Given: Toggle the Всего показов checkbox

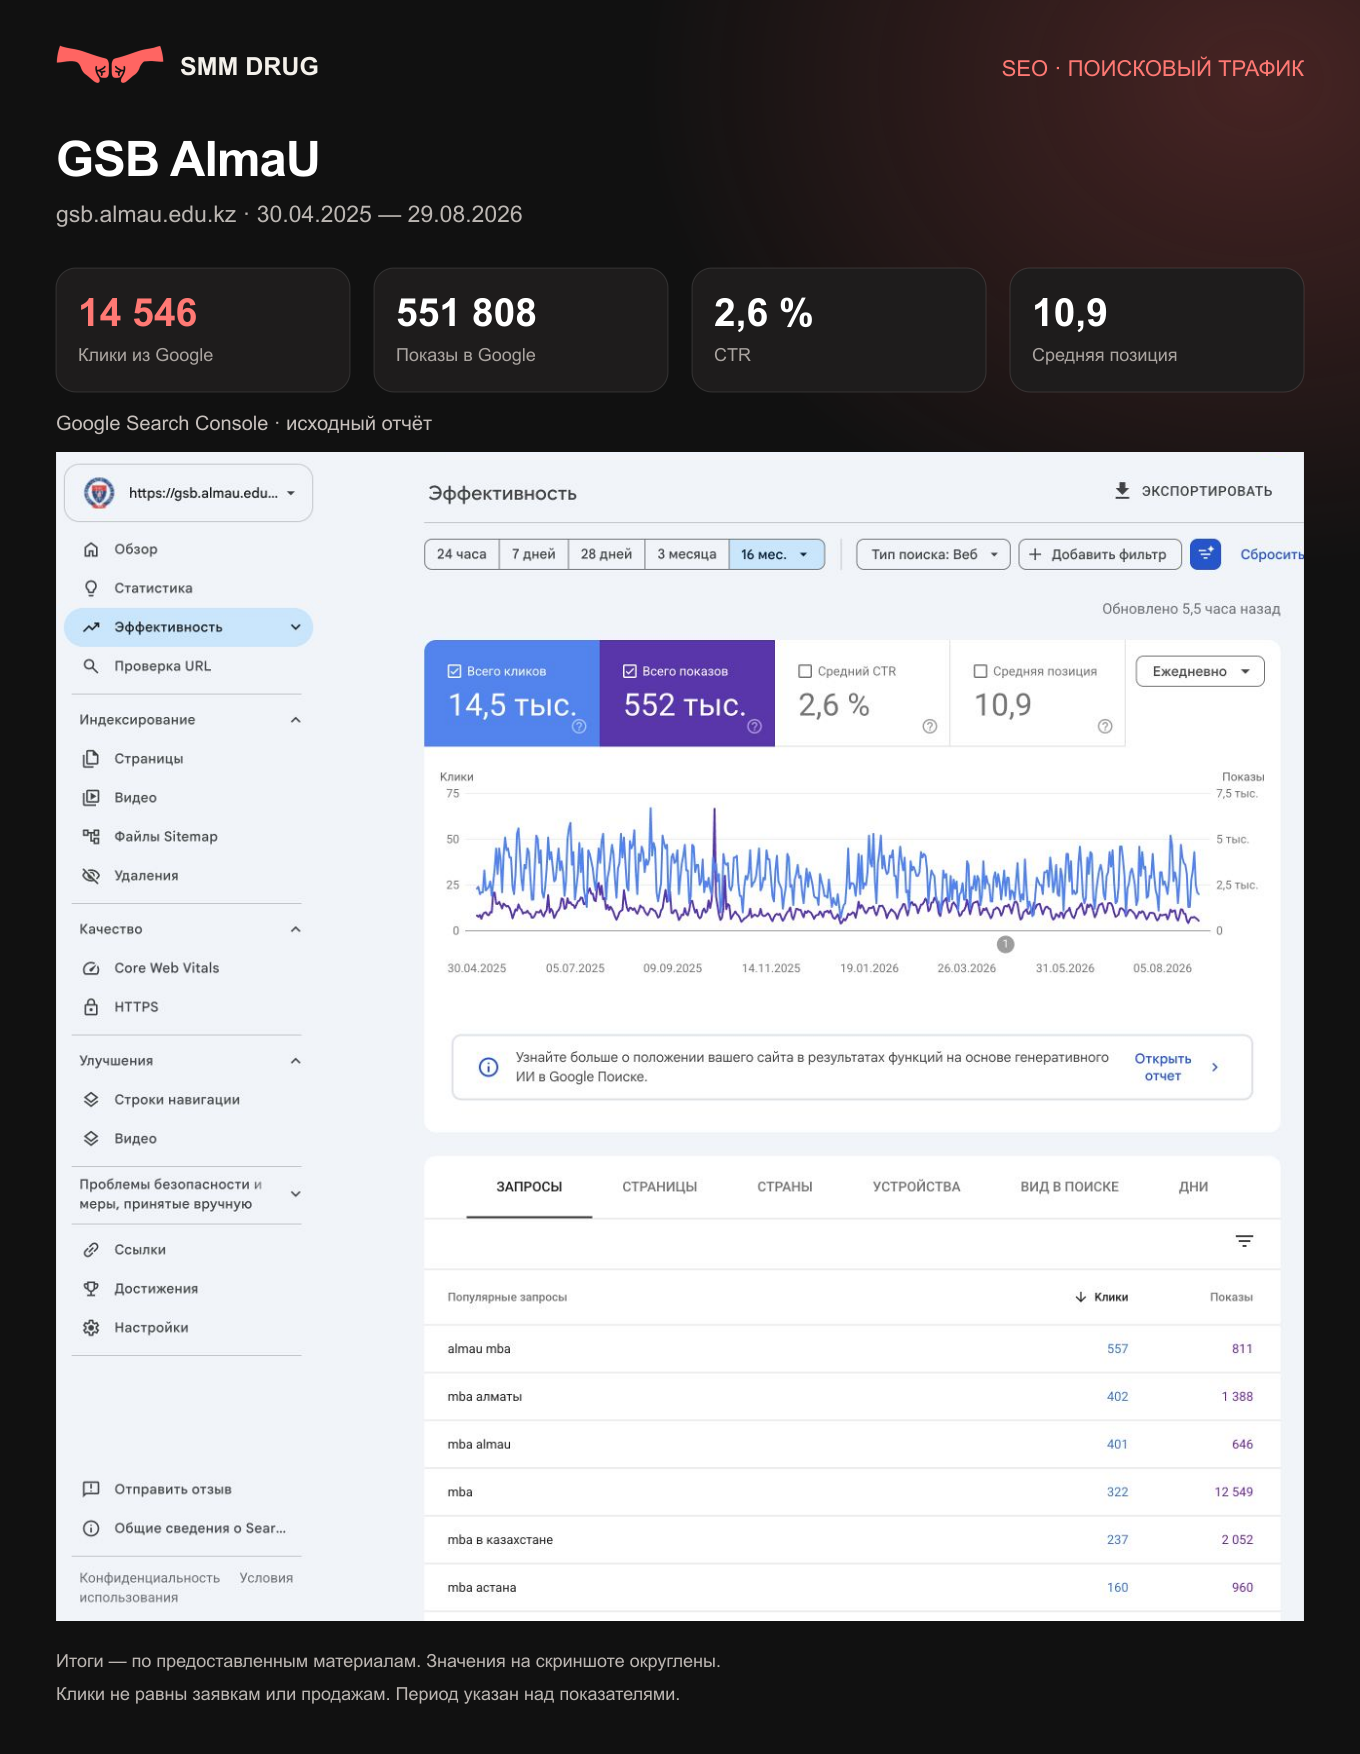Looking at the screenshot, I should 630,671.
